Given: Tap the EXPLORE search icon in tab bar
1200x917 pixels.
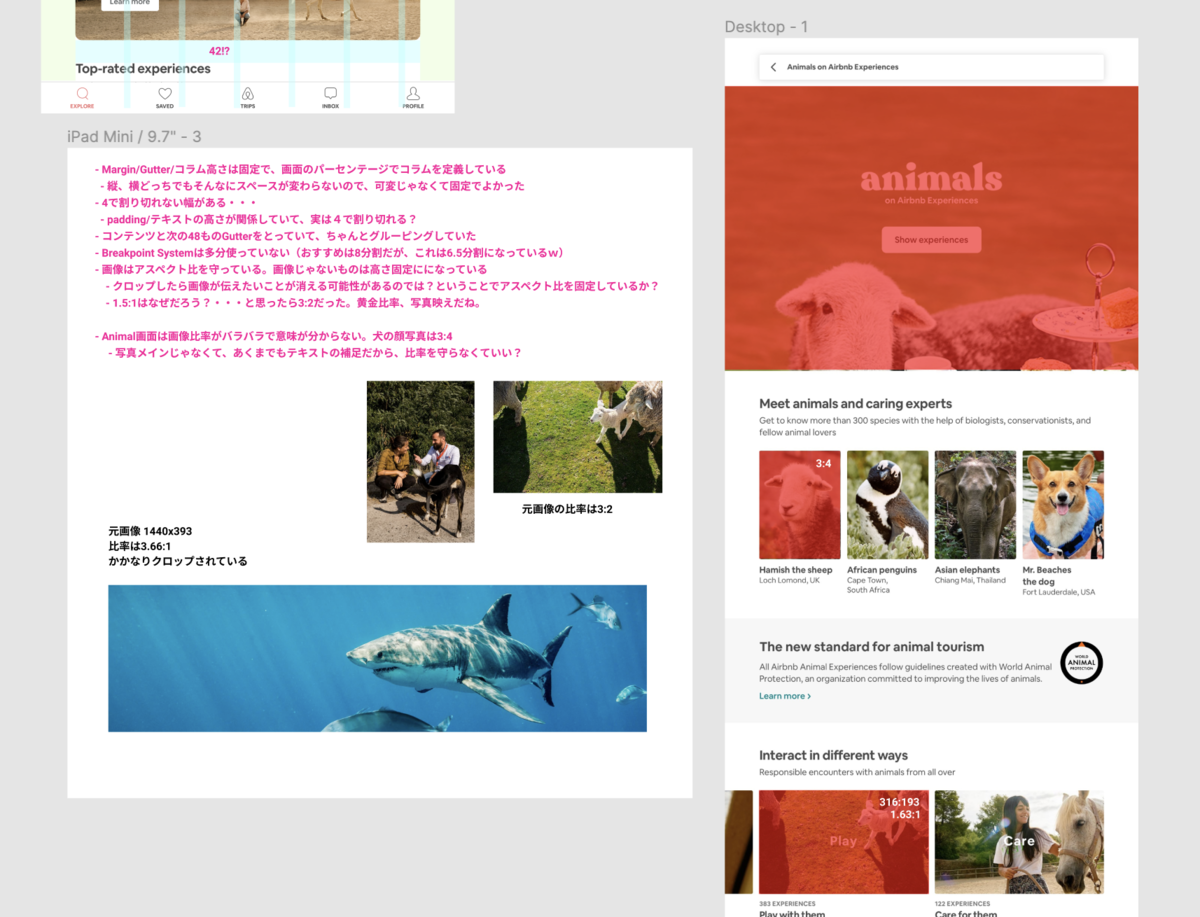Looking at the screenshot, I should pos(82,94).
